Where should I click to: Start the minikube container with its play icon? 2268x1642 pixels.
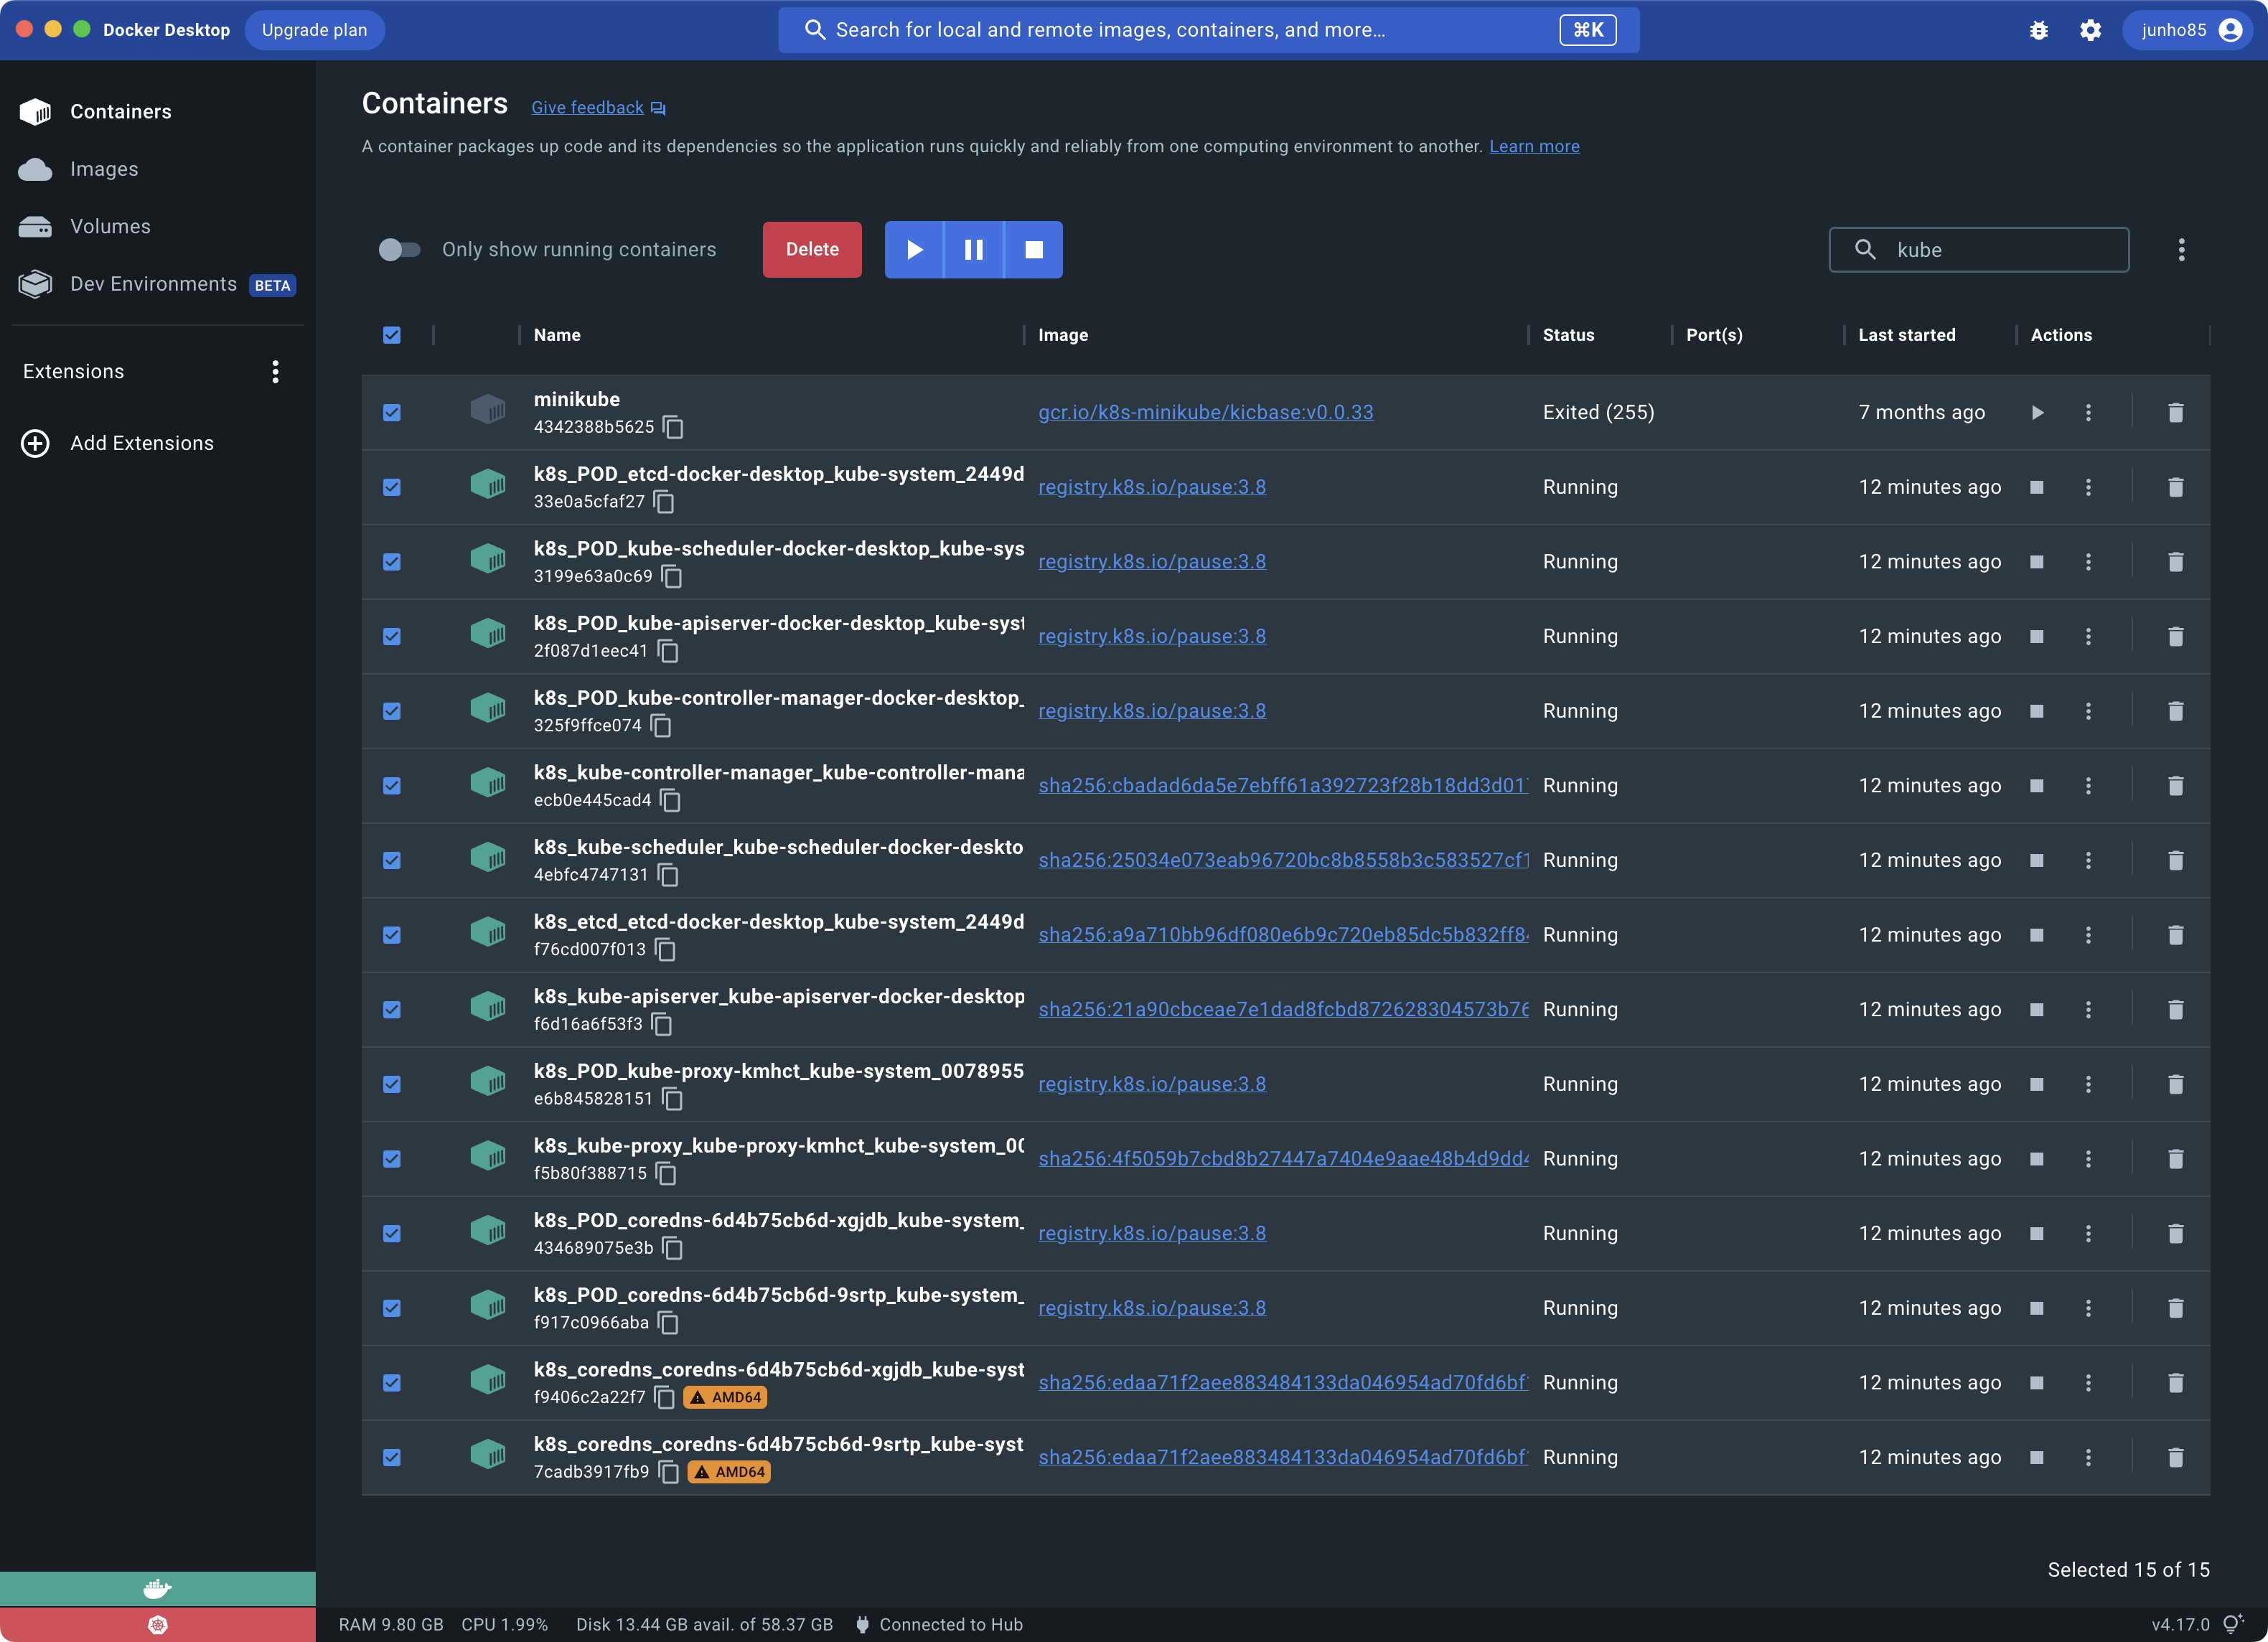pos(2037,413)
